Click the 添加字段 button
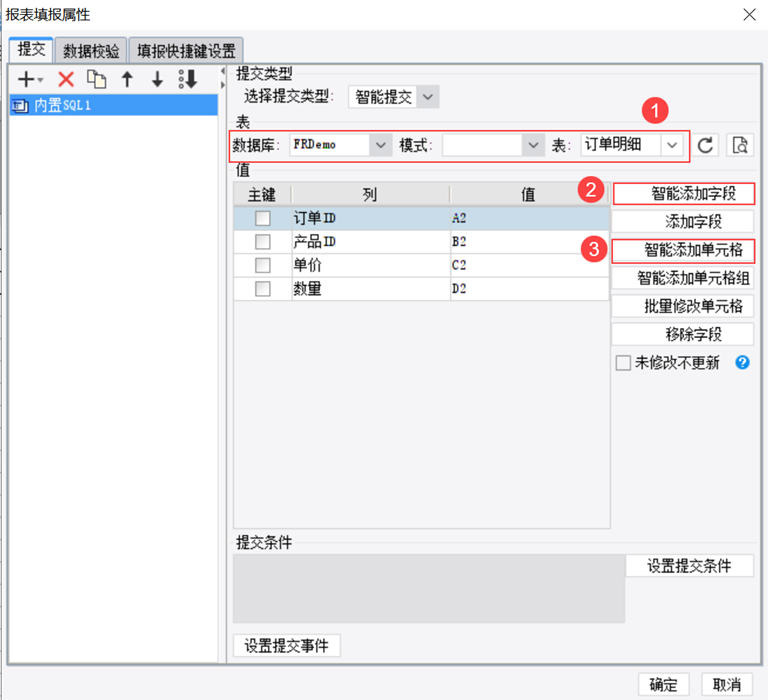Image resolution: width=768 pixels, height=700 pixels. click(683, 221)
